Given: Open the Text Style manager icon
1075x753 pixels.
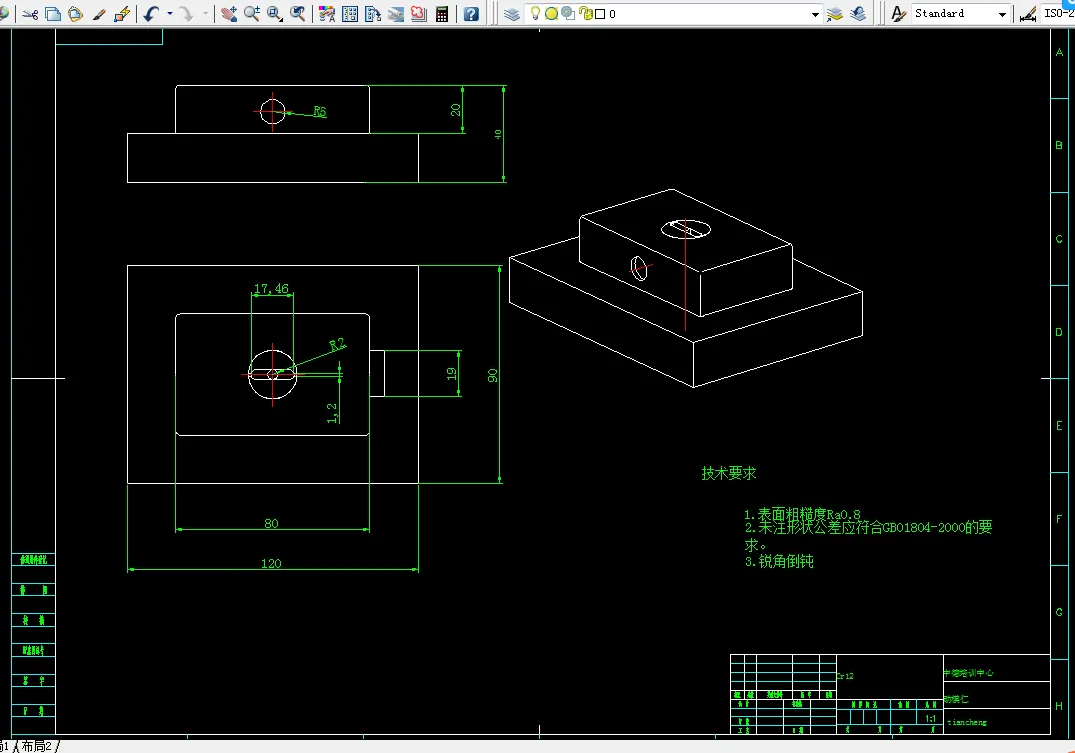Looking at the screenshot, I should [898, 14].
